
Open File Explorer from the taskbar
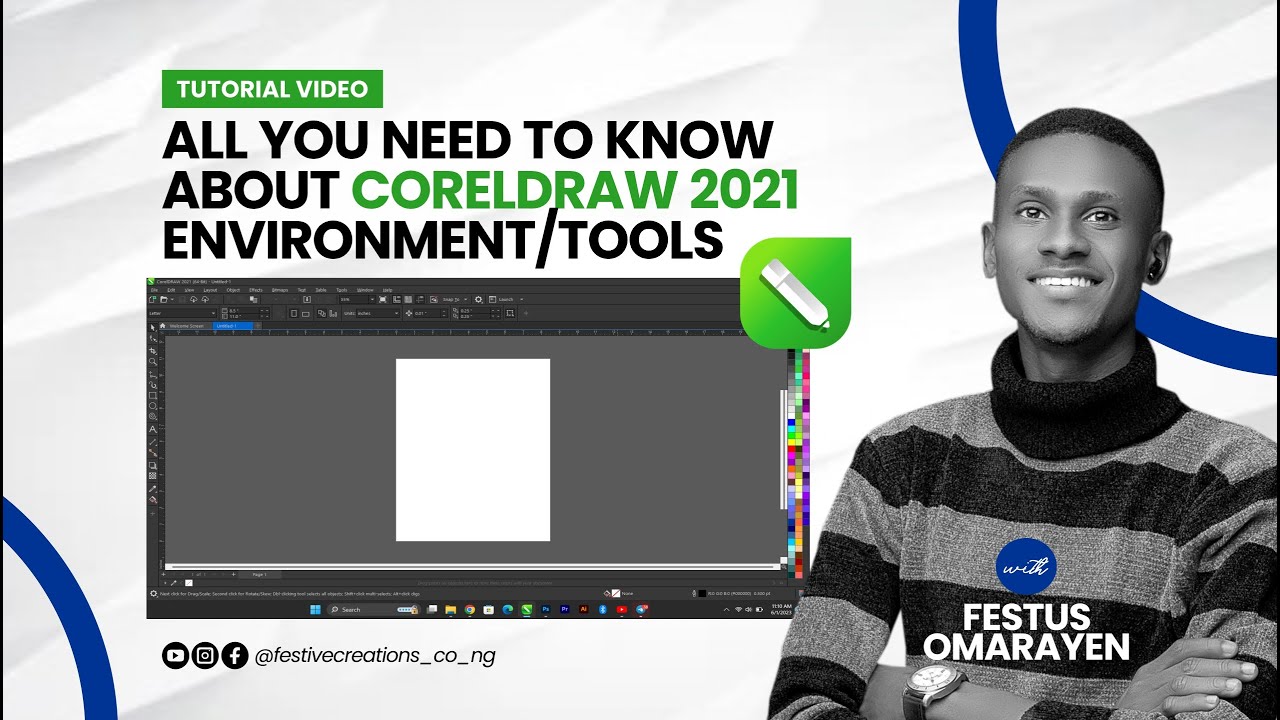(450, 609)
